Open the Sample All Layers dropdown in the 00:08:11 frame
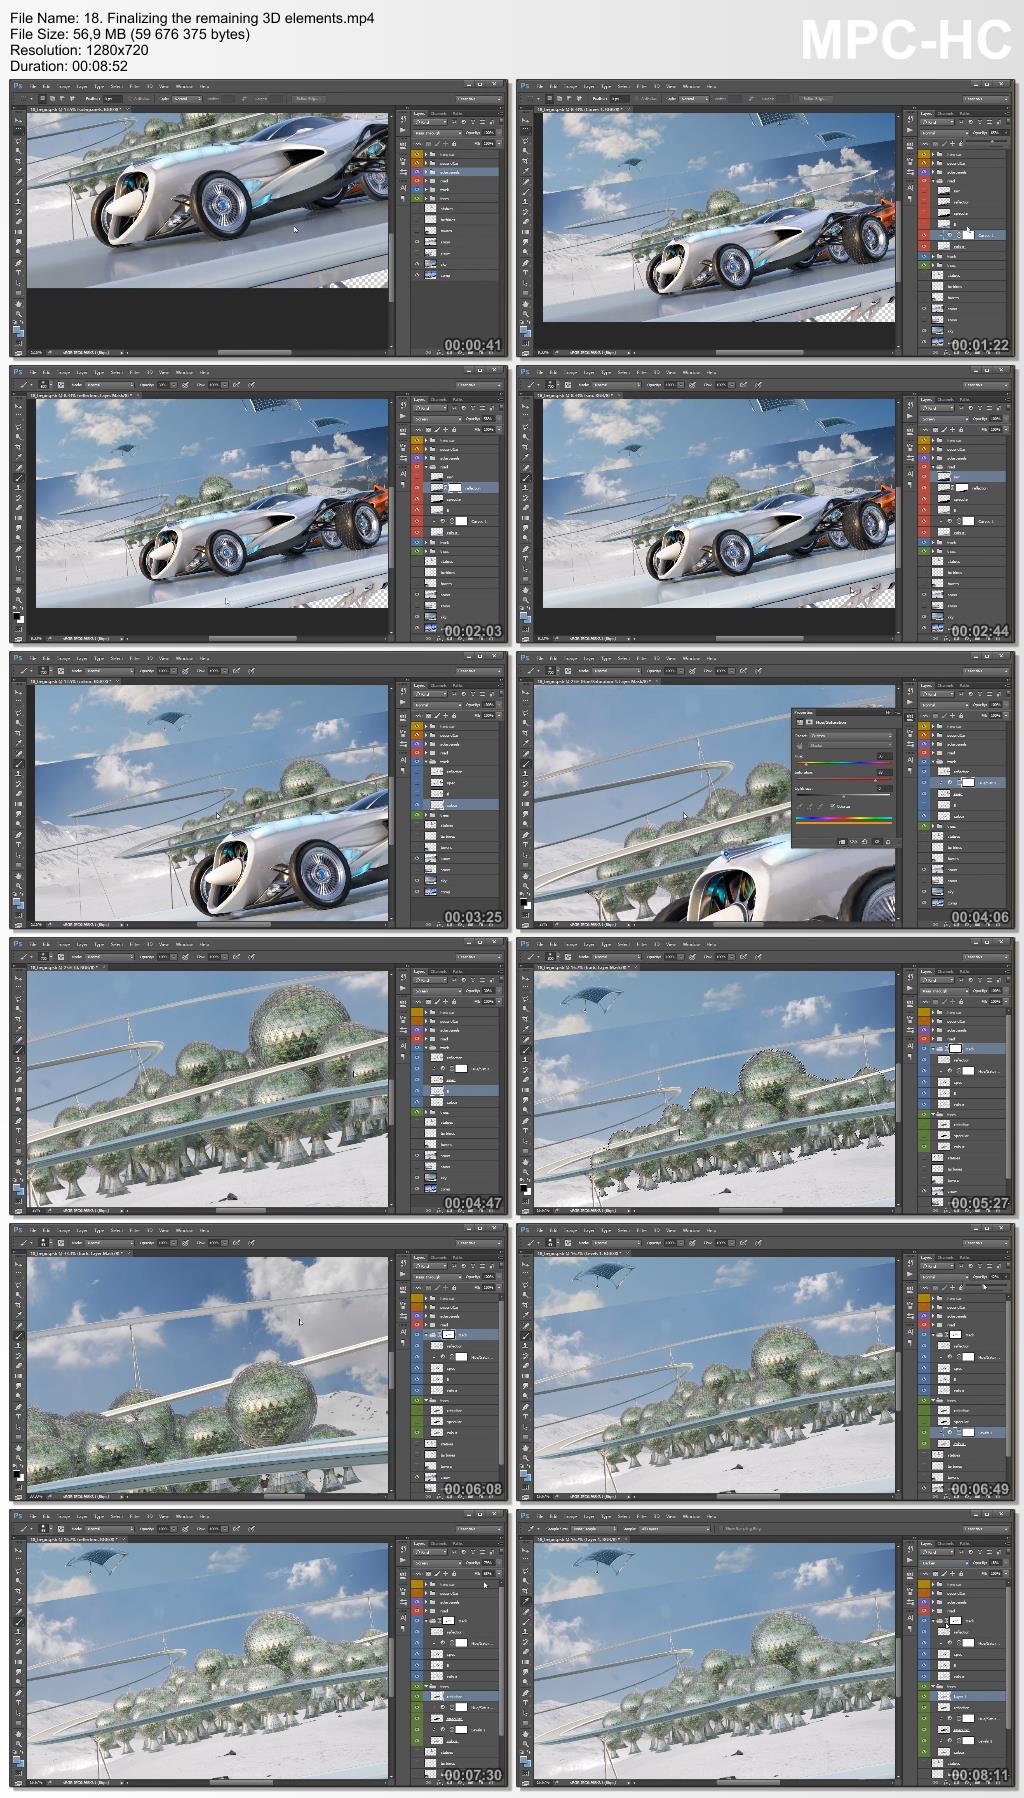 675,1528
